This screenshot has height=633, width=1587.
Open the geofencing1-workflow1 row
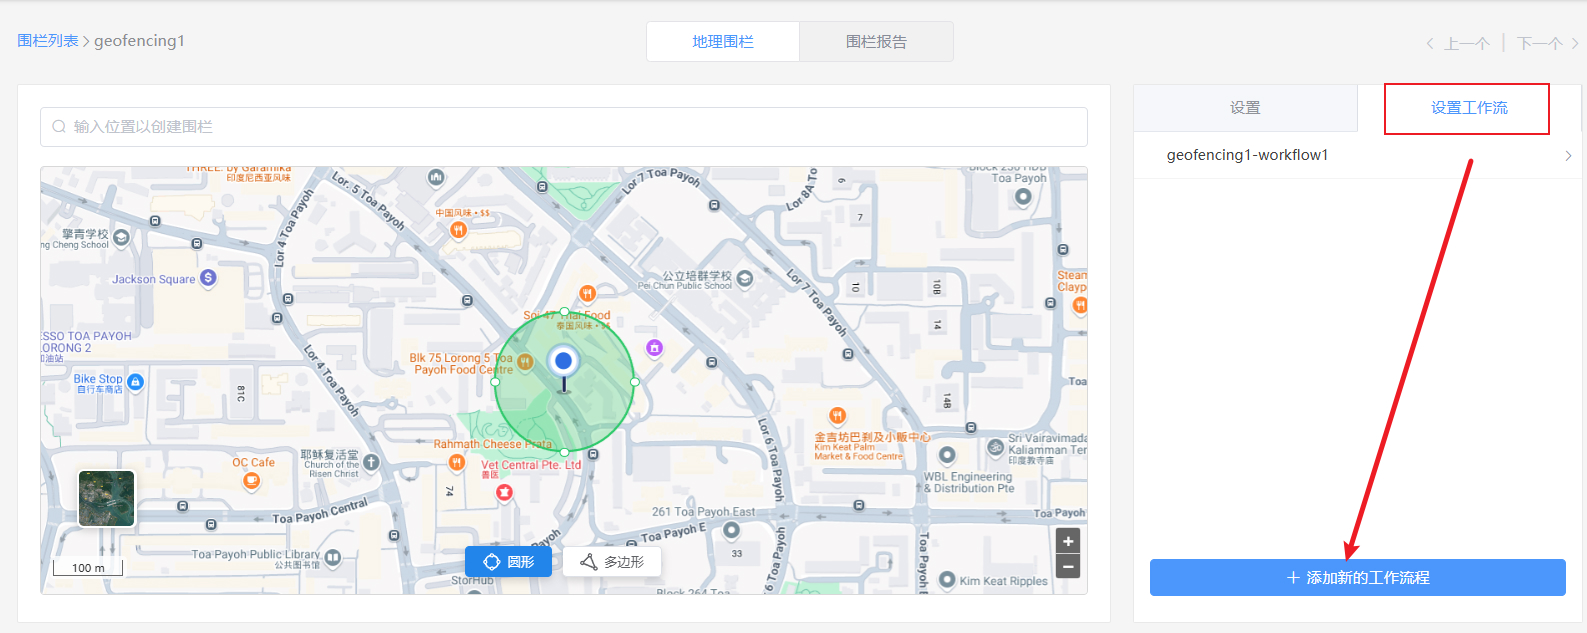[x=1358, y=155]
